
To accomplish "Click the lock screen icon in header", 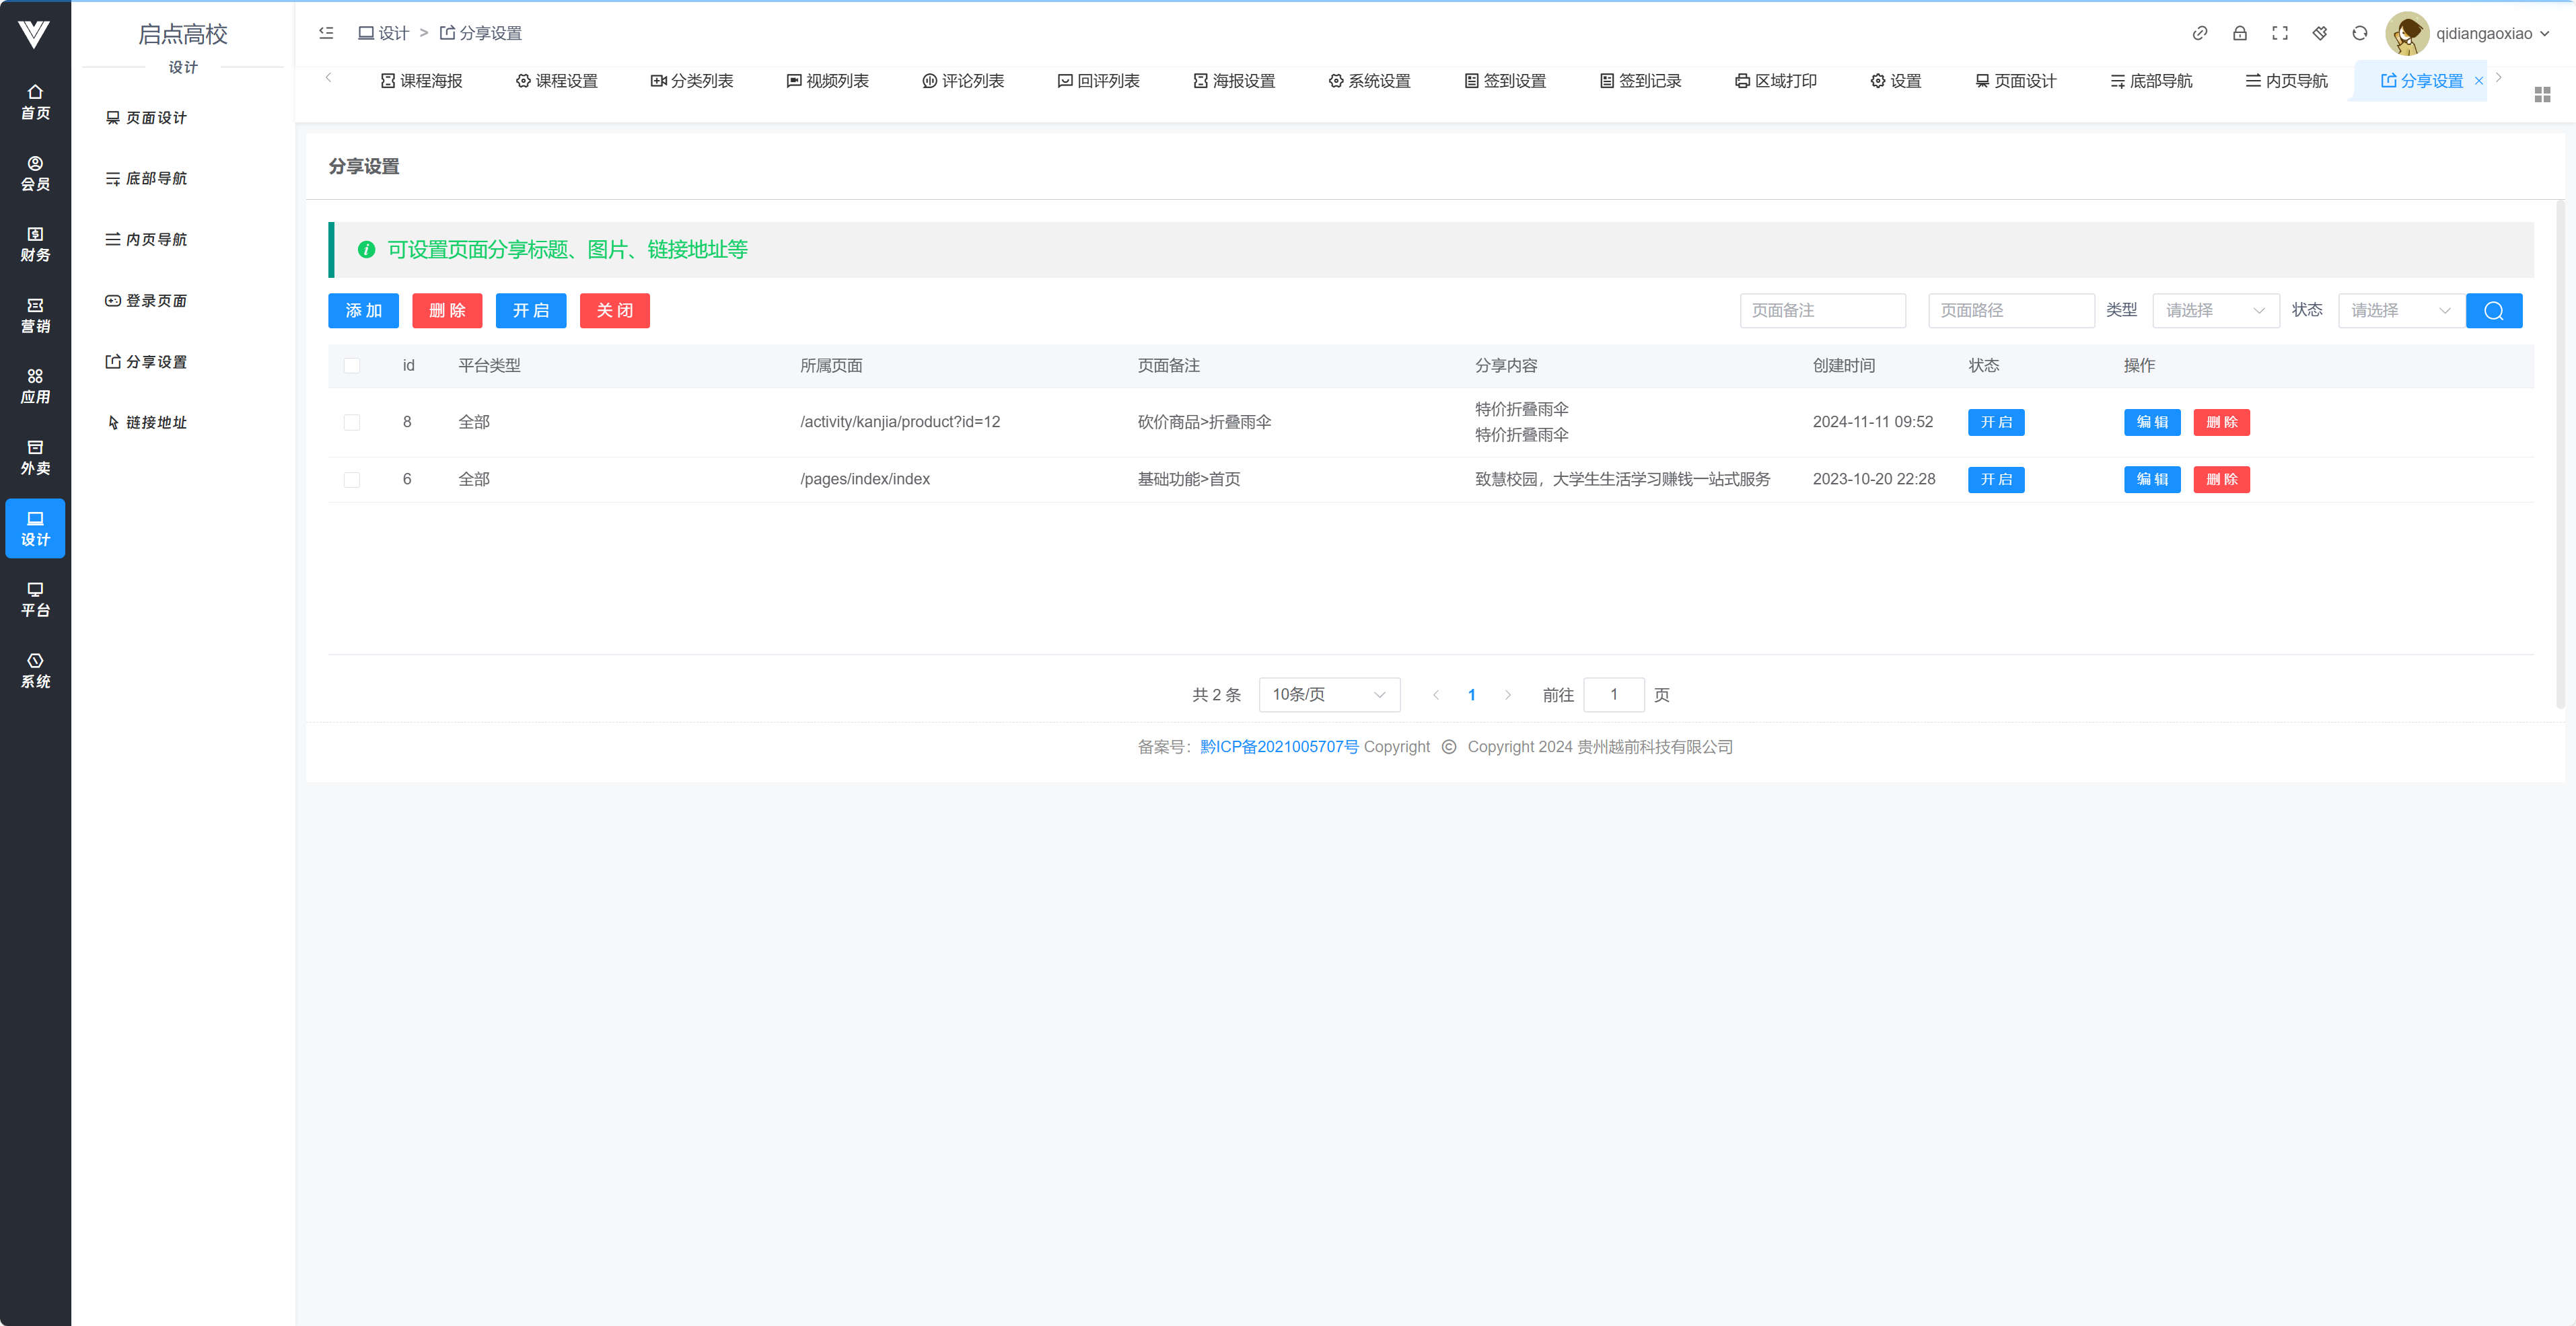I will (2239, 33).
